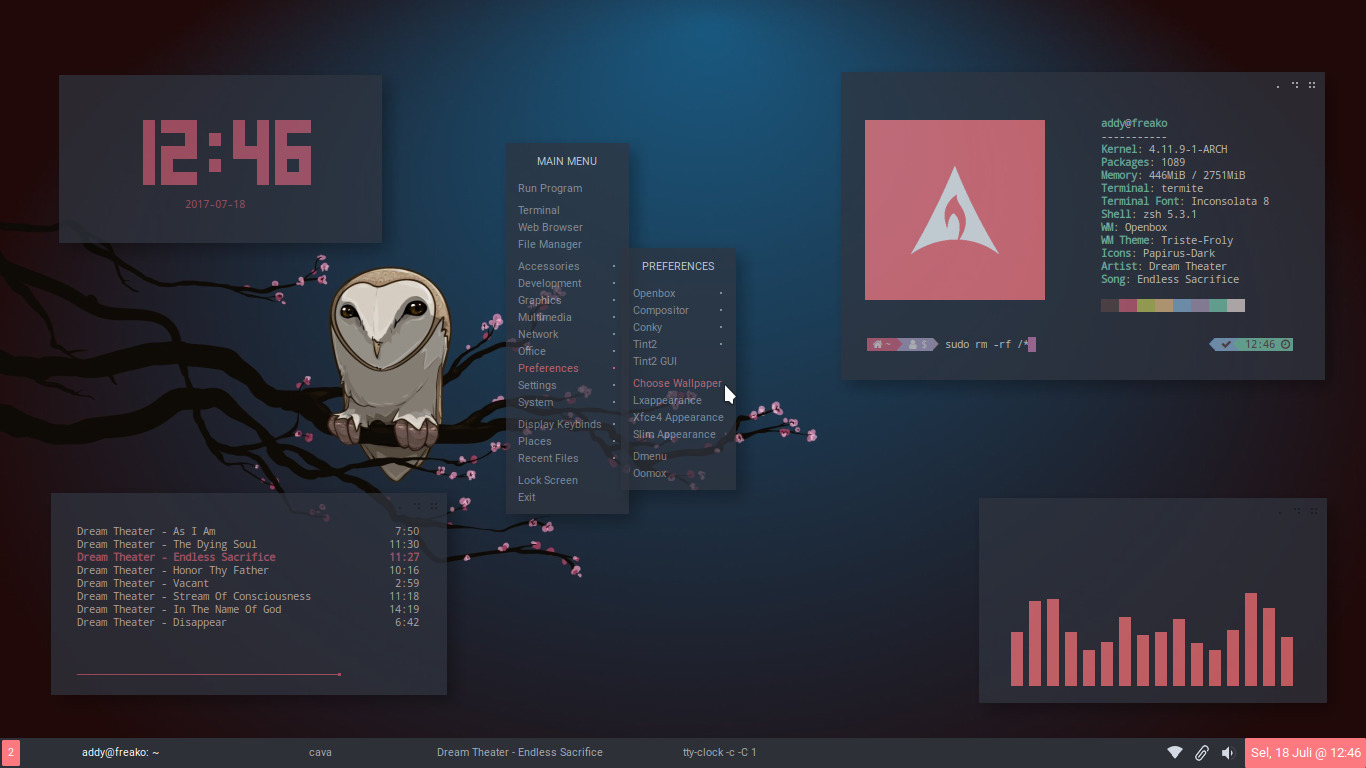Launch Lxappearance from Preferences

(678, 400)
